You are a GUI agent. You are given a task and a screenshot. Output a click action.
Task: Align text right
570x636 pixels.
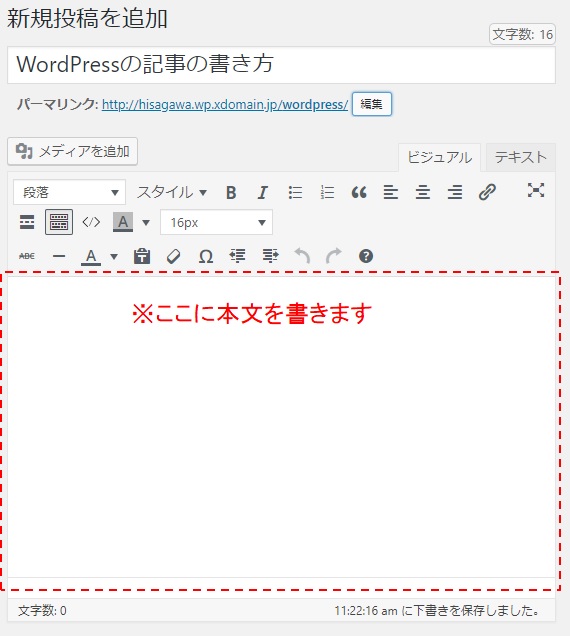click(455, 192)
